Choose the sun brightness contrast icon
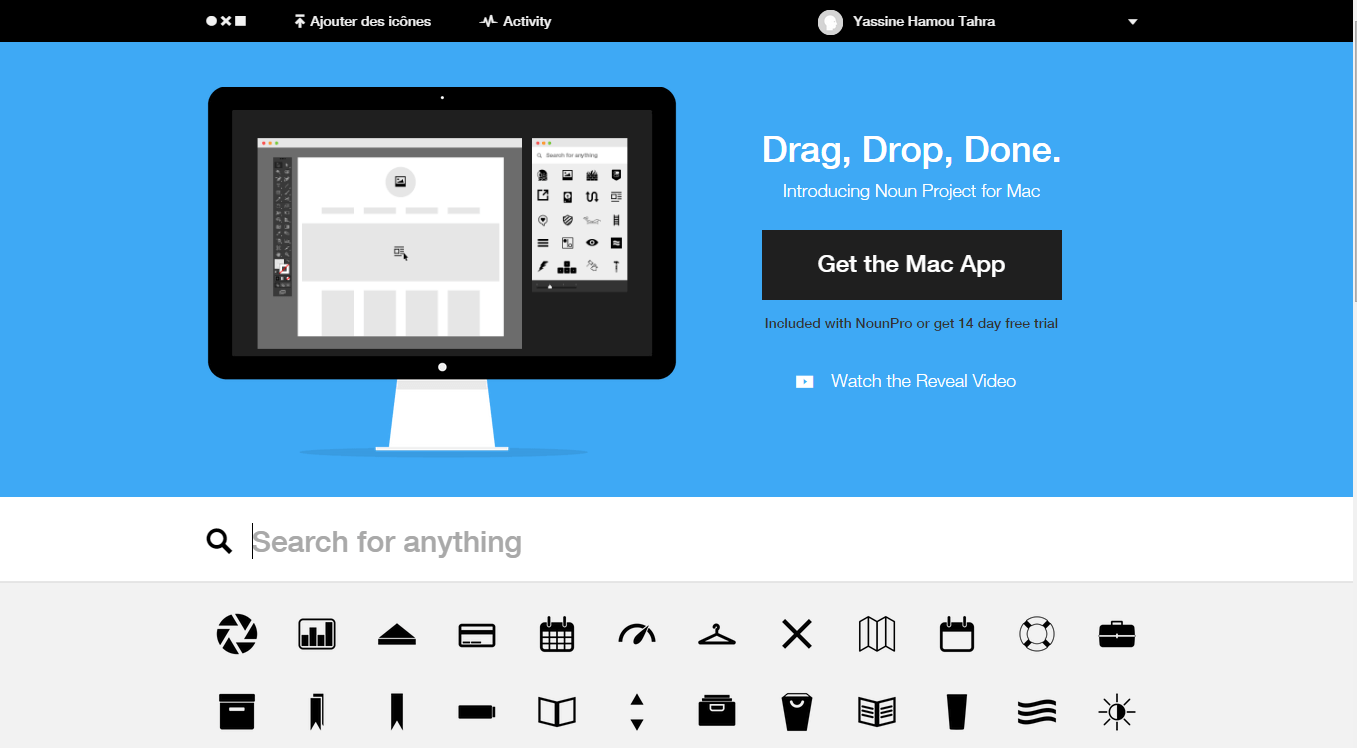Viewport: 1357px width, 748px height. 1117,712
